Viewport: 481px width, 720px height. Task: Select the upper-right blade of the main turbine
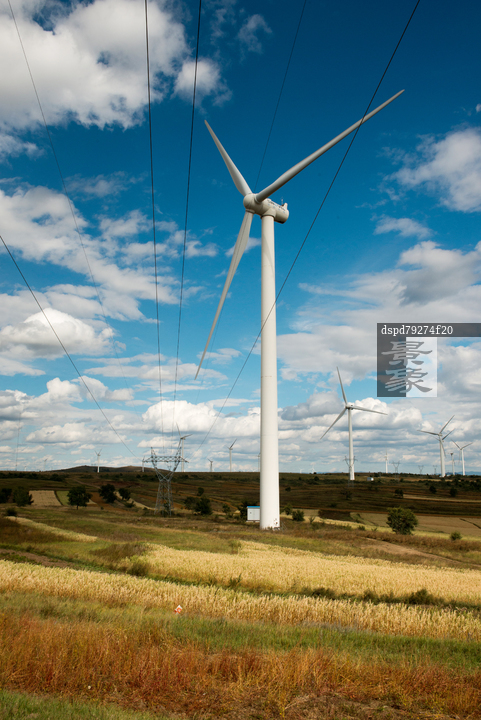(328, 146)
